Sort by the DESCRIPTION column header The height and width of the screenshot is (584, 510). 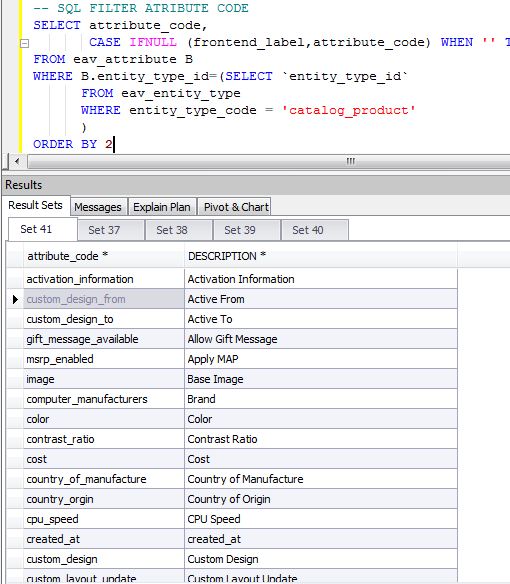click(x=321, y=256)
